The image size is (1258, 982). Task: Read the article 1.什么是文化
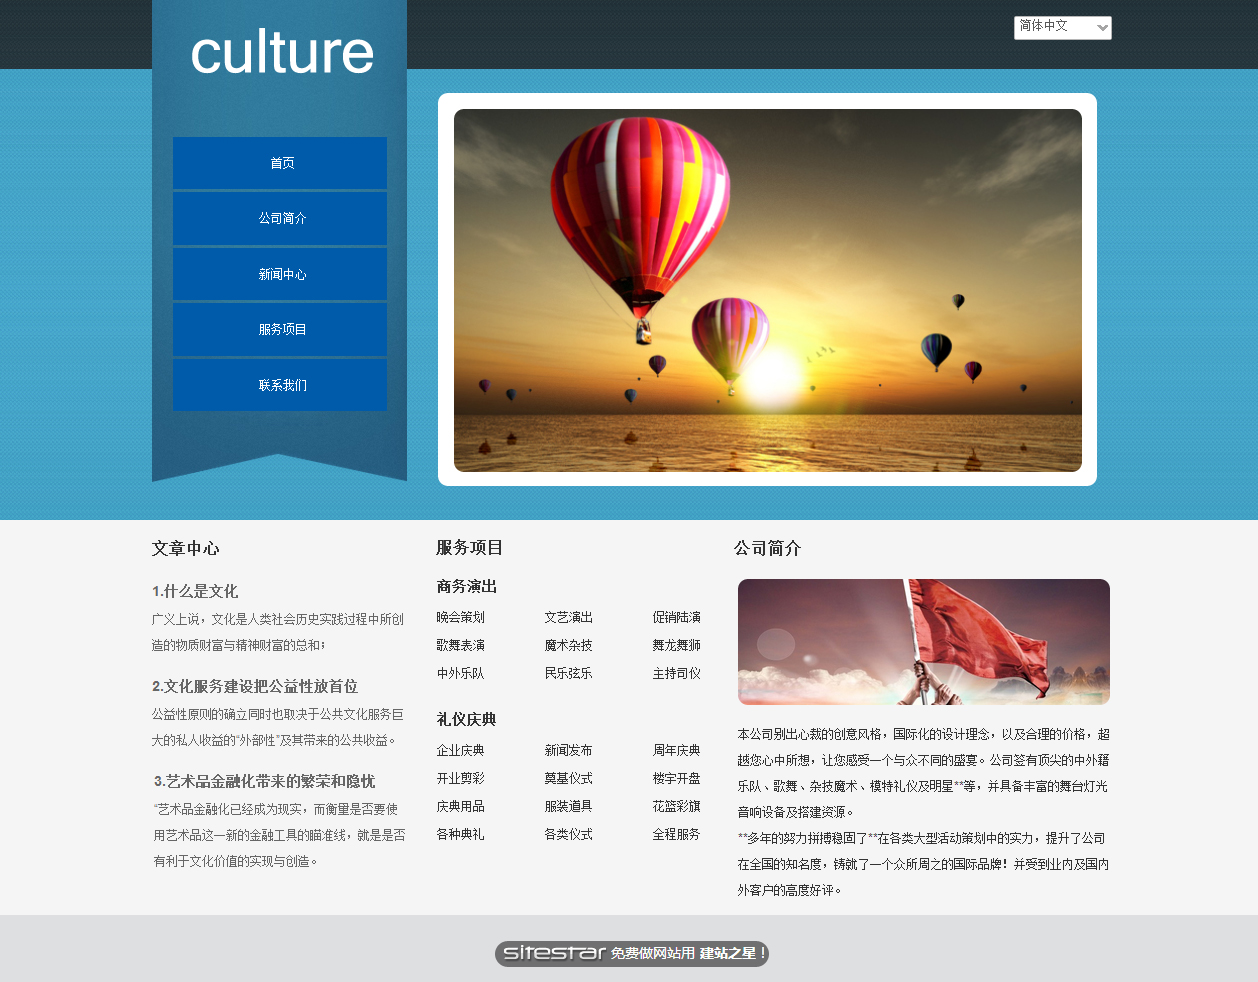[x=195, y=591]
